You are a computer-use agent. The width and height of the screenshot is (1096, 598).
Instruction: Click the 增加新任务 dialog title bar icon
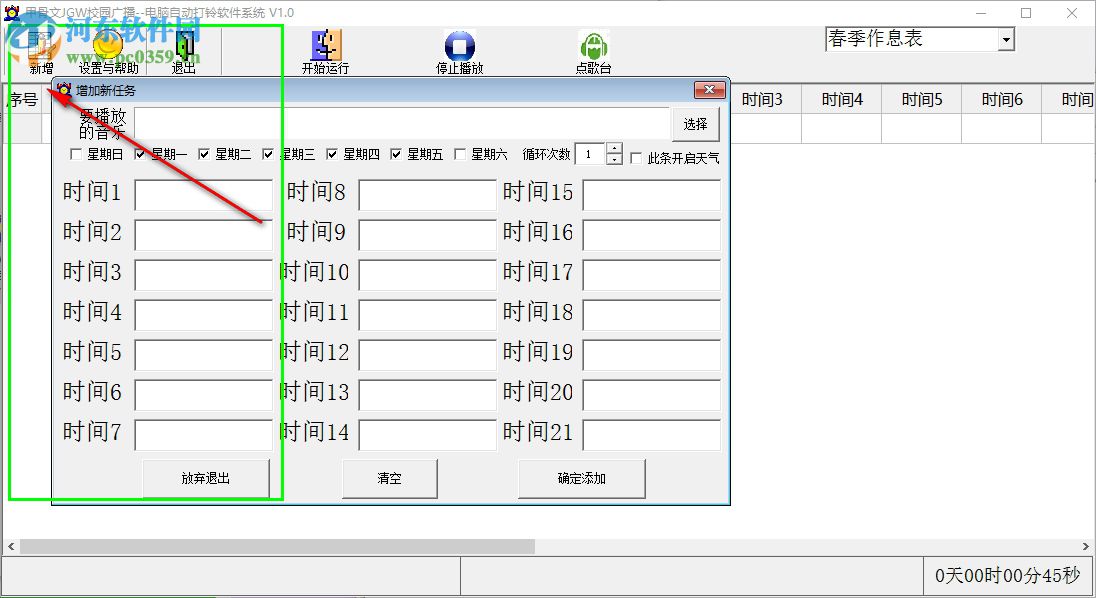[x=65, y=90]
